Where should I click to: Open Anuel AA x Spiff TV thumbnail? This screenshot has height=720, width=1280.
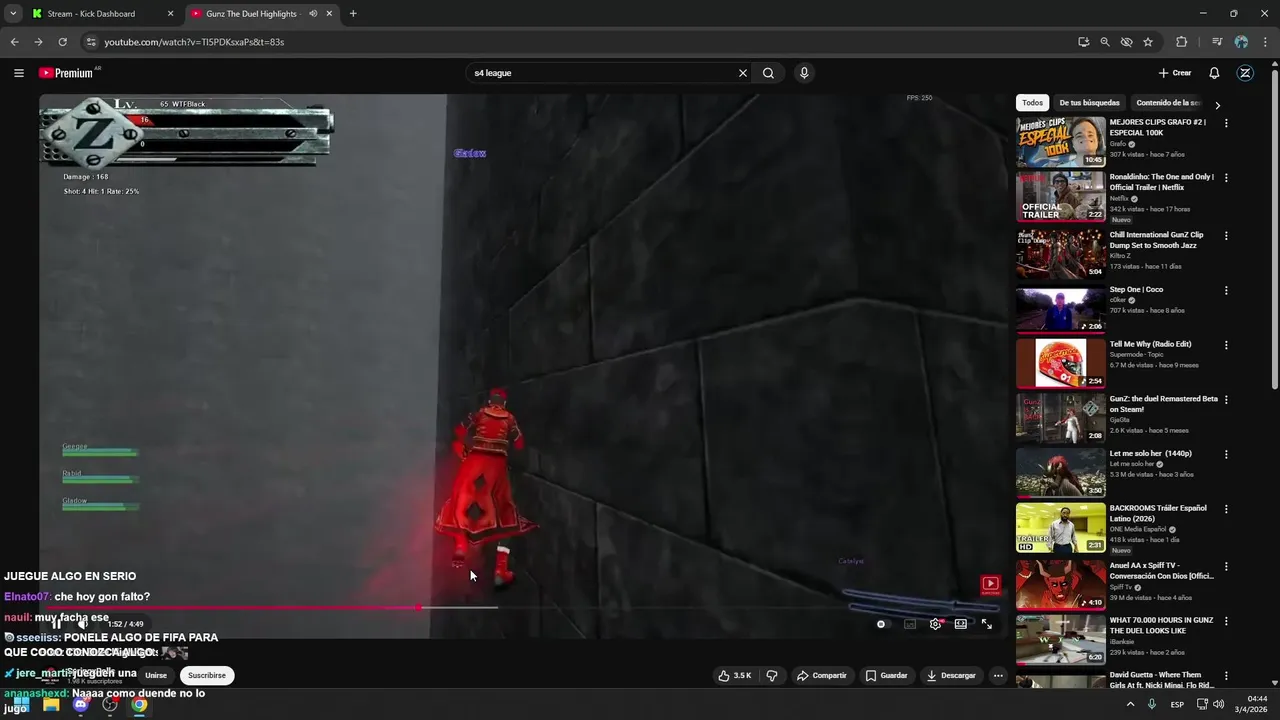click(x=1061, y=585)
